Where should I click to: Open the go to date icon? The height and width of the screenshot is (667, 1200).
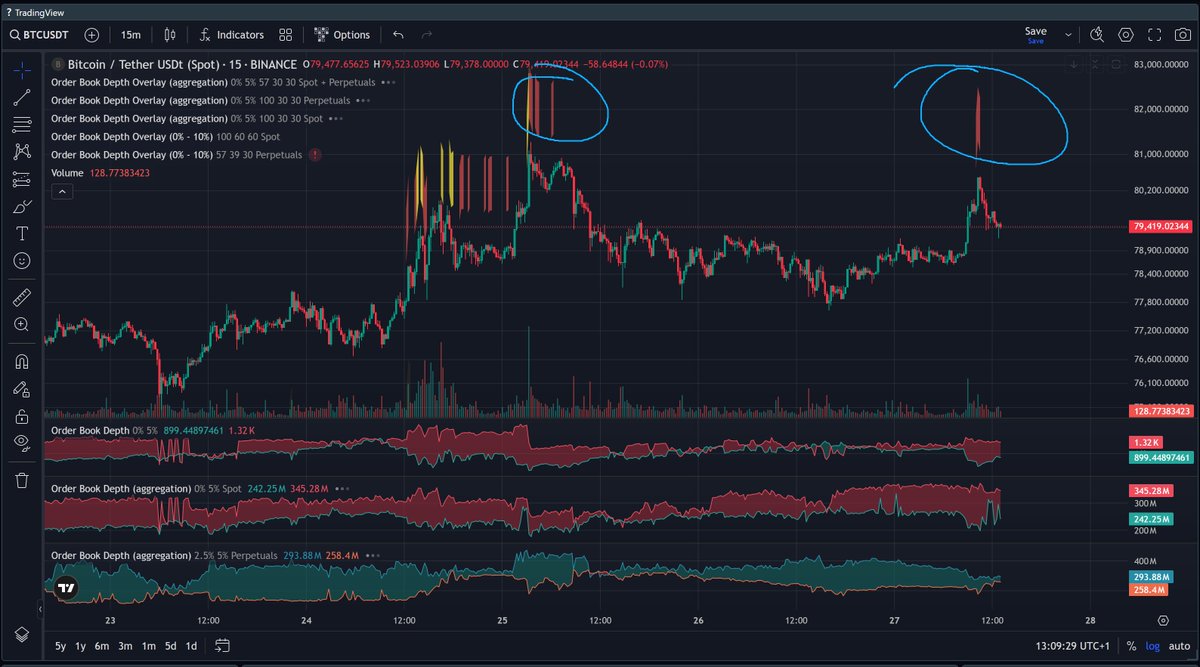point(222,645)
